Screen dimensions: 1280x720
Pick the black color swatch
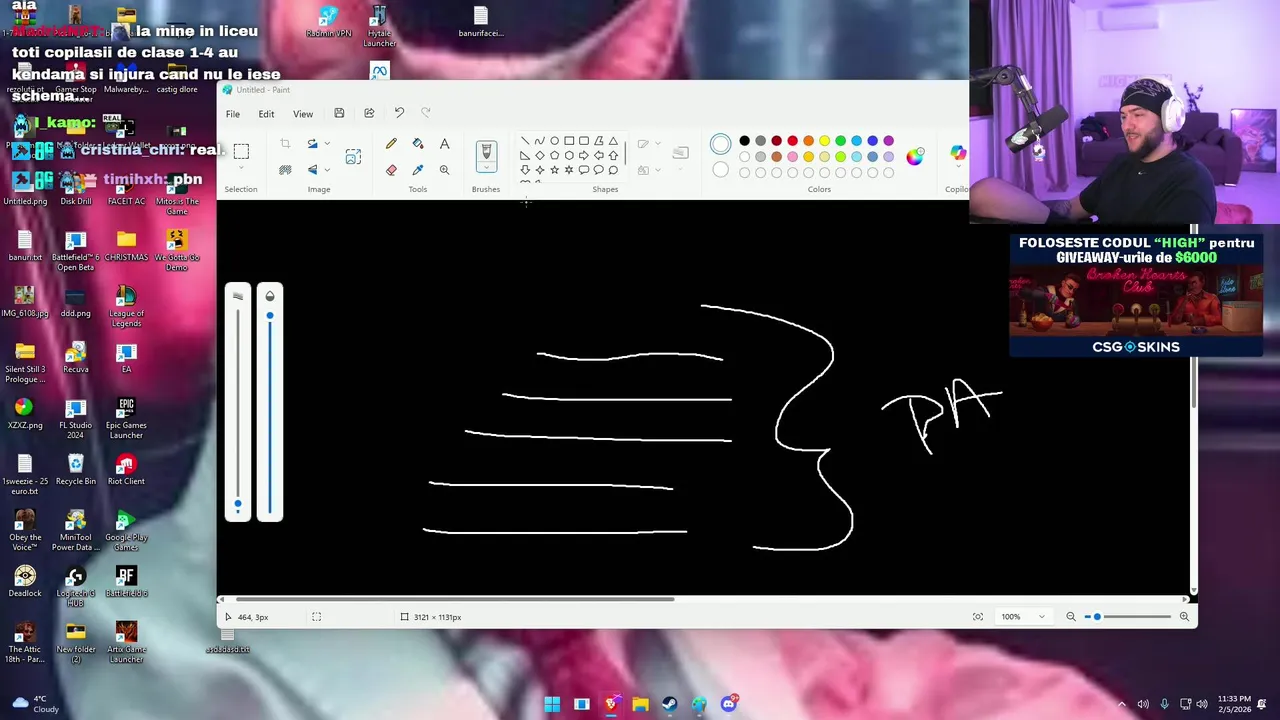744,141
